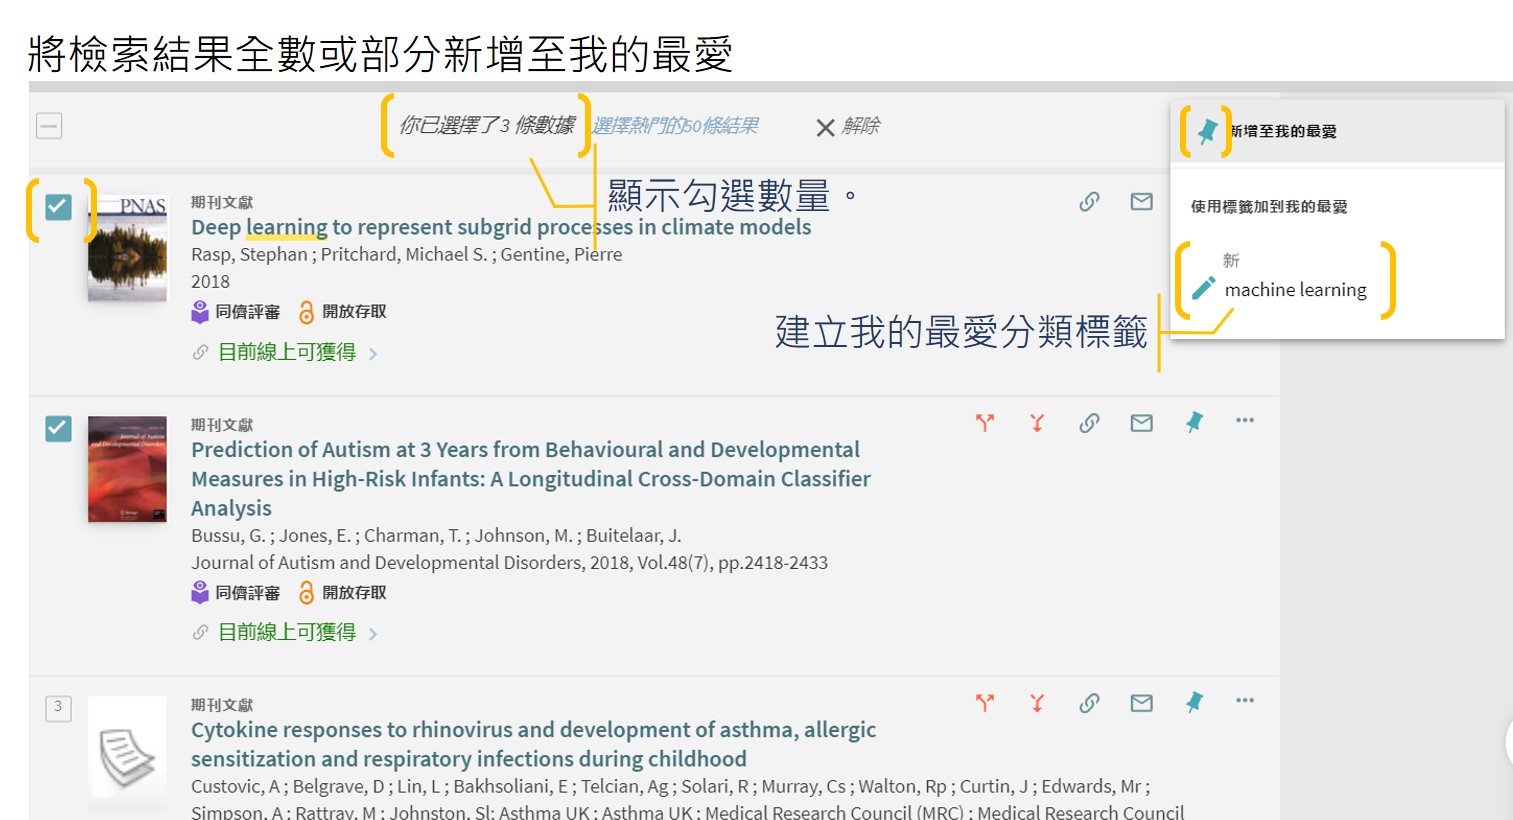Pin the Cytokine responses article to favorites
This screenshot has height=820, width=1513.
(x=1194, y=703)
